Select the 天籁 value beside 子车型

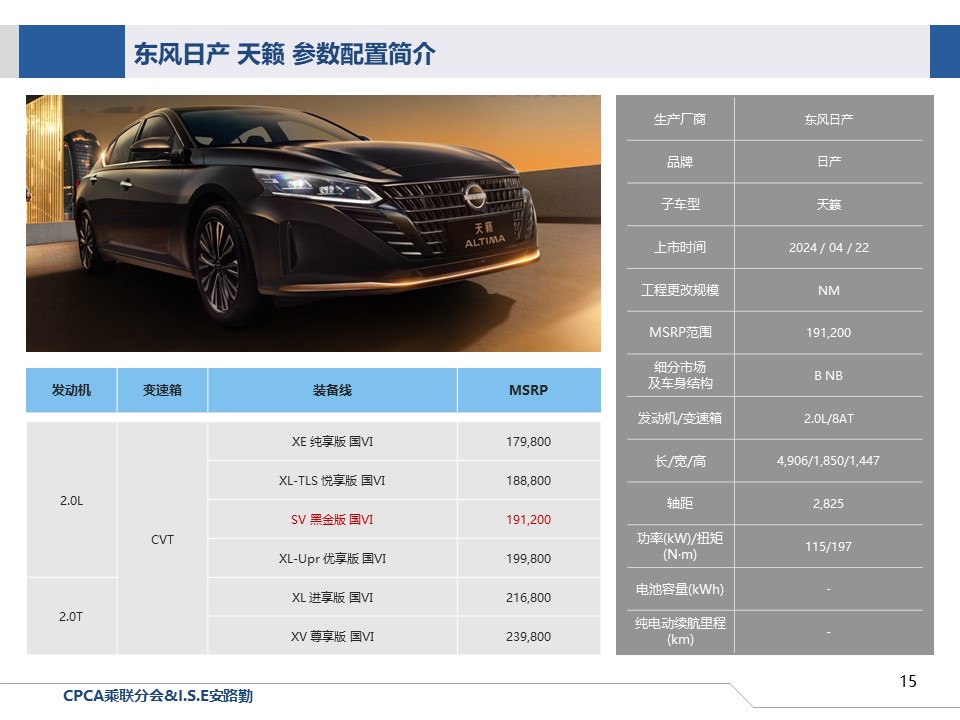coord(828,204)
